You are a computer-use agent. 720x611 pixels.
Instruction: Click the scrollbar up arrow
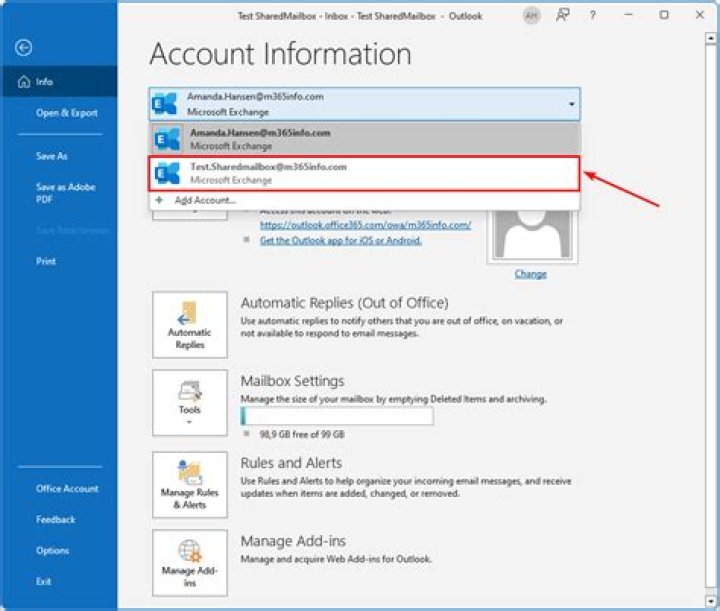tap(711, 39)
